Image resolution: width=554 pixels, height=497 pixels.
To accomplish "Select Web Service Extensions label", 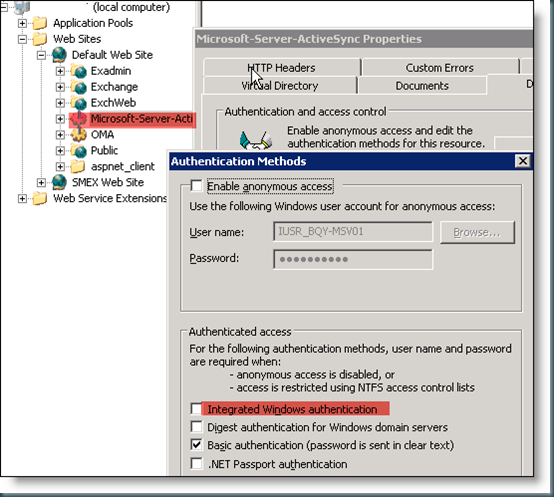I will (110, 199).
